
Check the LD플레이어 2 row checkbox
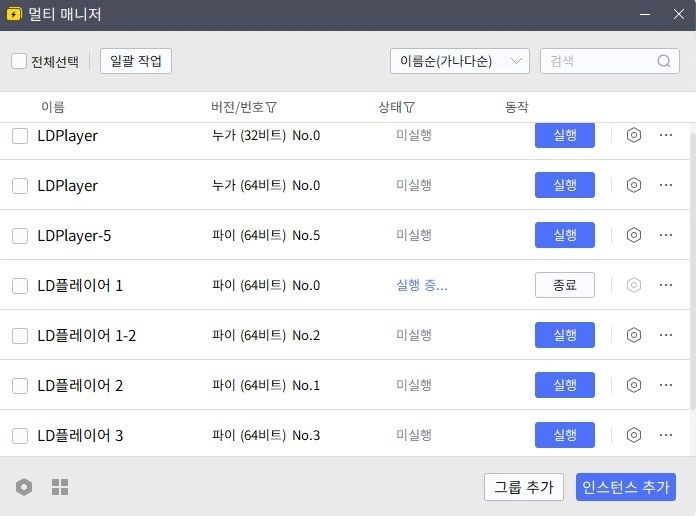[x=20, y=385]
